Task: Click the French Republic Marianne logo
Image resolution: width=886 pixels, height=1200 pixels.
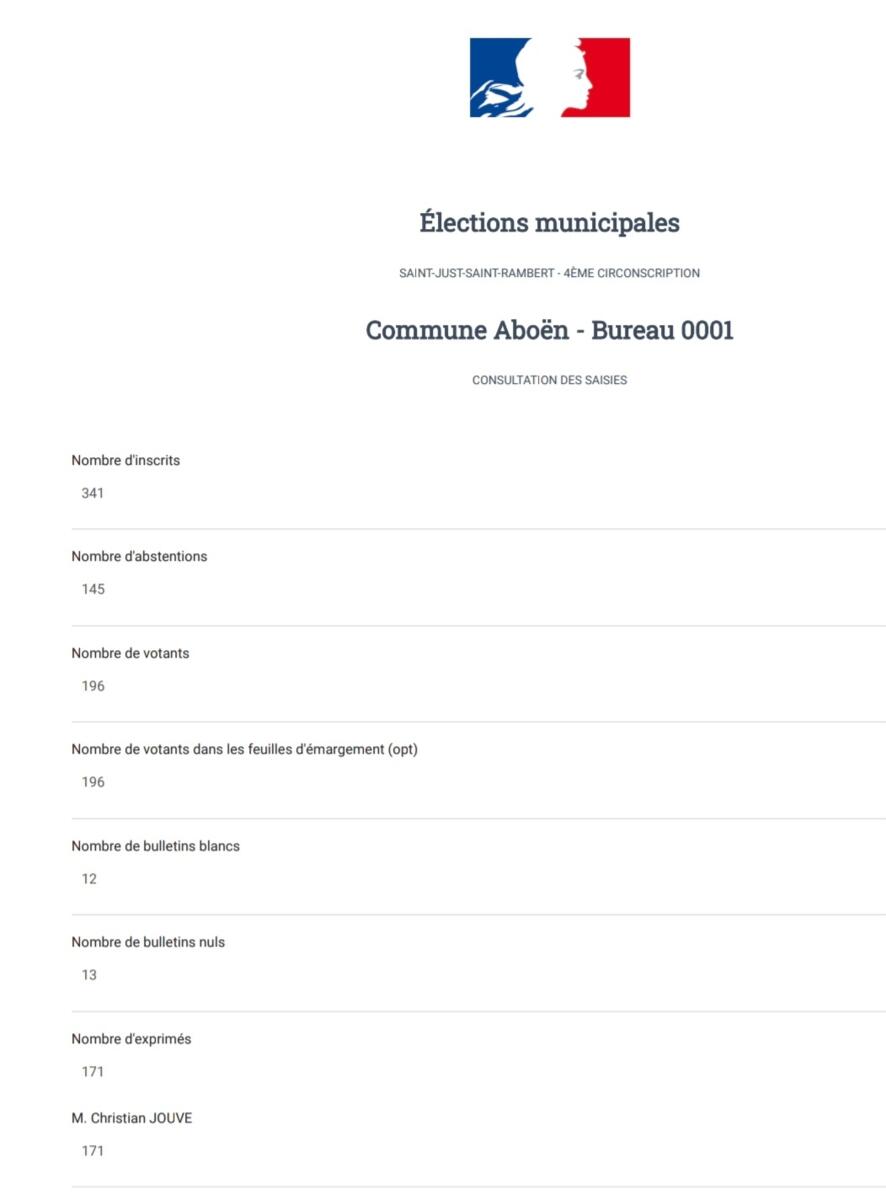Action: click(x=550, y=78)
